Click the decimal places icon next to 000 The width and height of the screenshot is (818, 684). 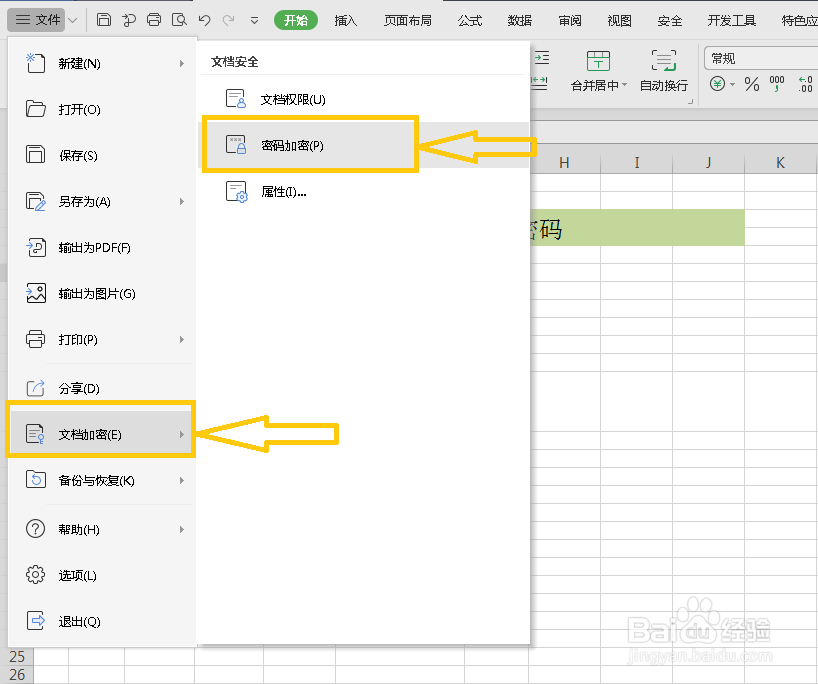805,83
